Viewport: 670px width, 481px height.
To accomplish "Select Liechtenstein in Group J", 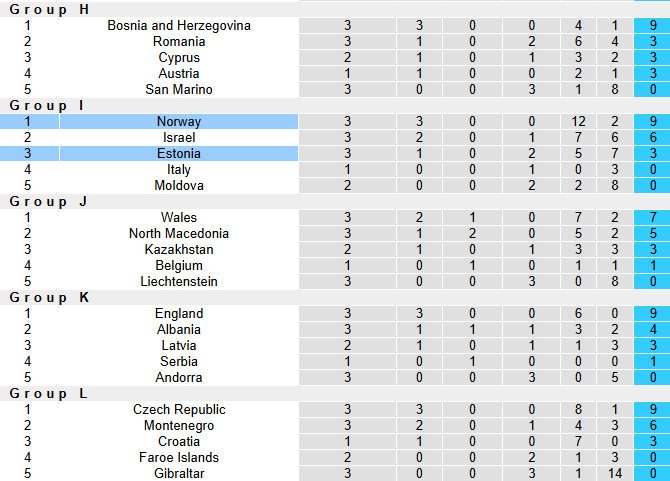I will click(179, 282).
